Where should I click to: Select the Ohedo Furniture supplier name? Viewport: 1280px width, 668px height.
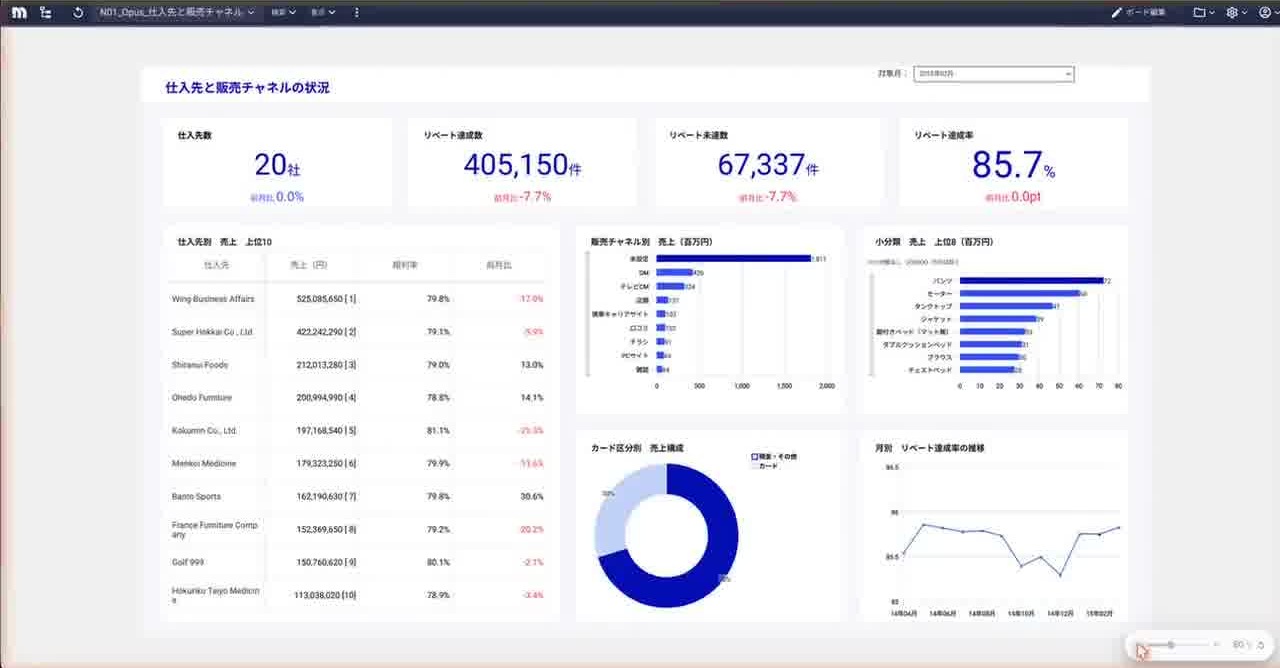203,398
